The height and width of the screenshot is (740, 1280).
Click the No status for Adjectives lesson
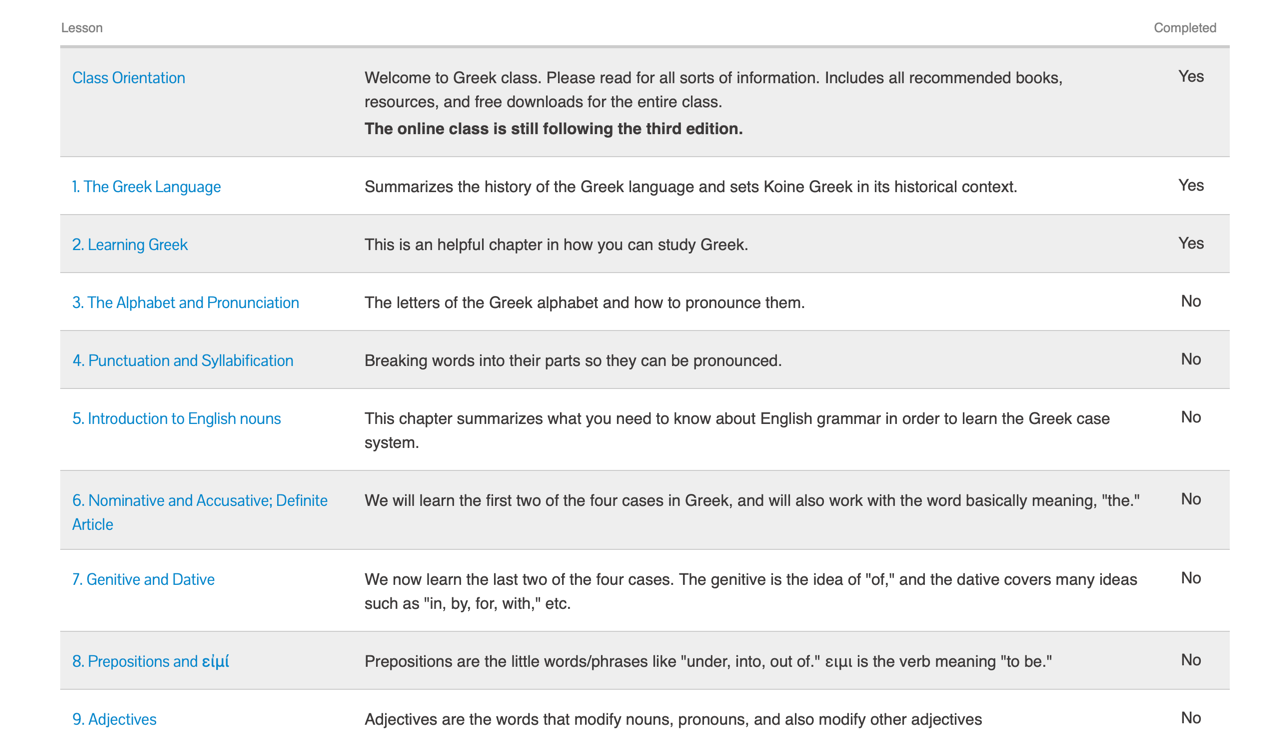(1190, 719)
